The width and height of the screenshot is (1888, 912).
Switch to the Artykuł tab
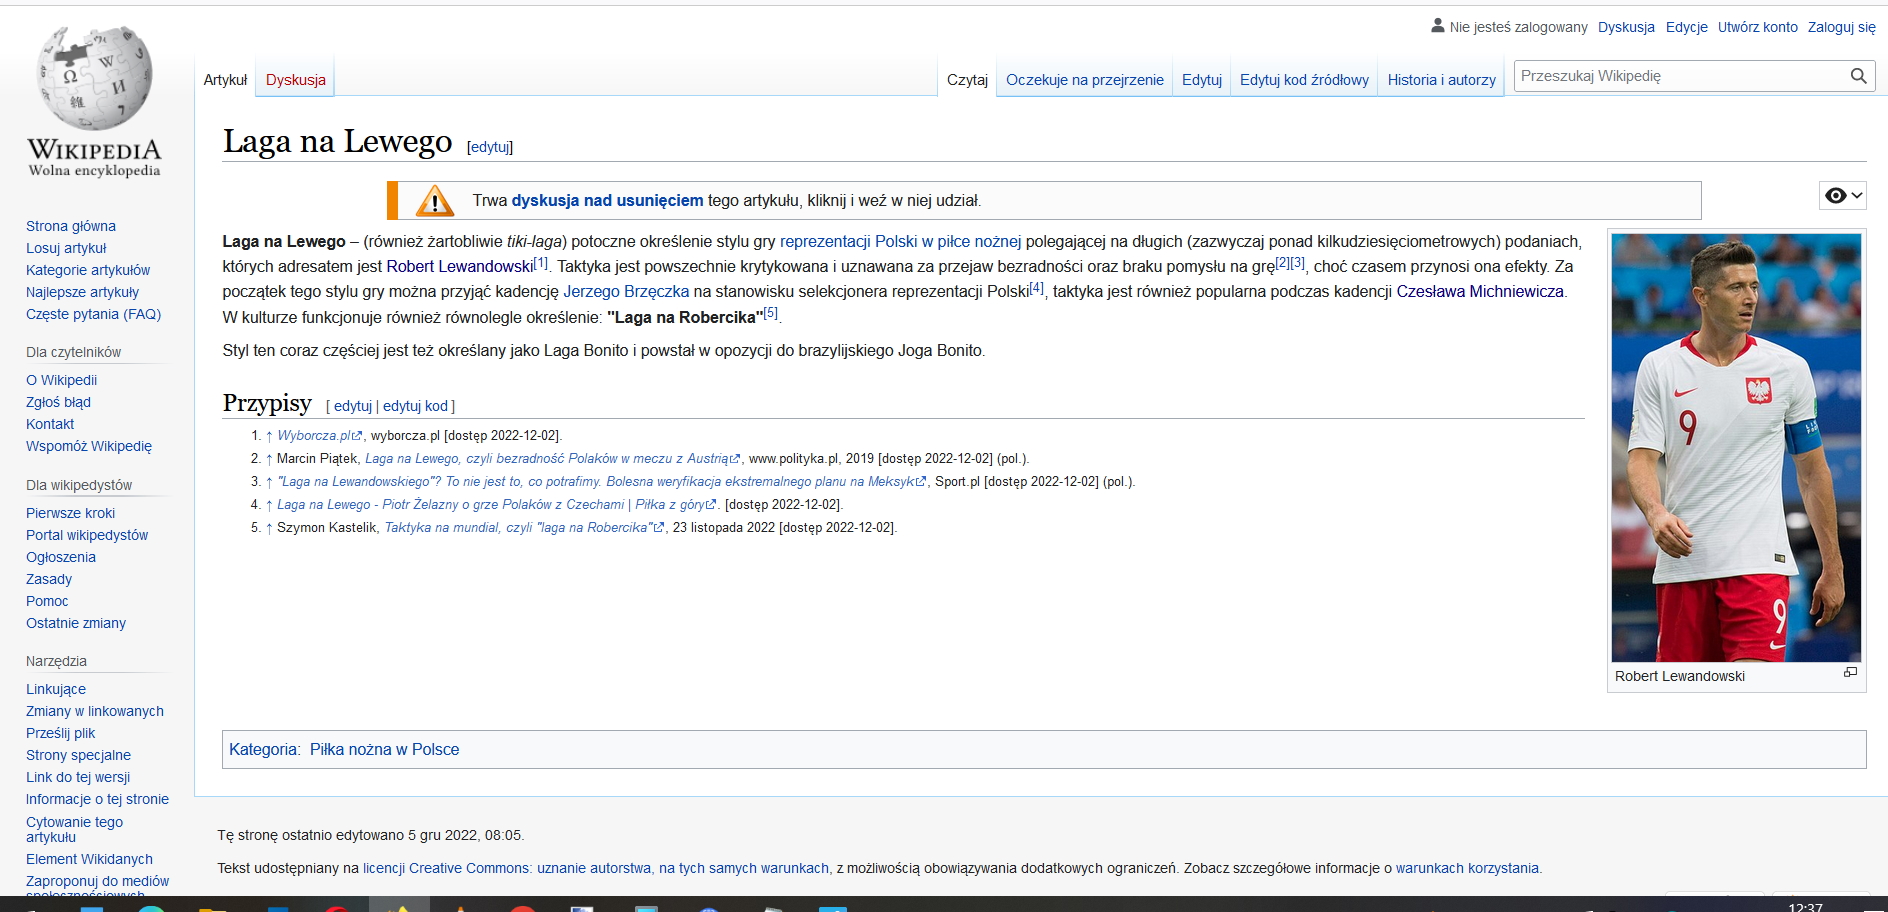click(x=225, y=80)
